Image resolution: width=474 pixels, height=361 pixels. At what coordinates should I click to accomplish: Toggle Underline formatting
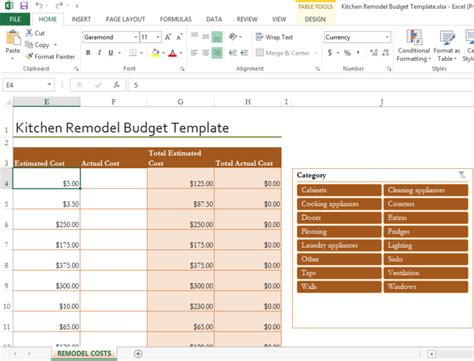[111, 53]
